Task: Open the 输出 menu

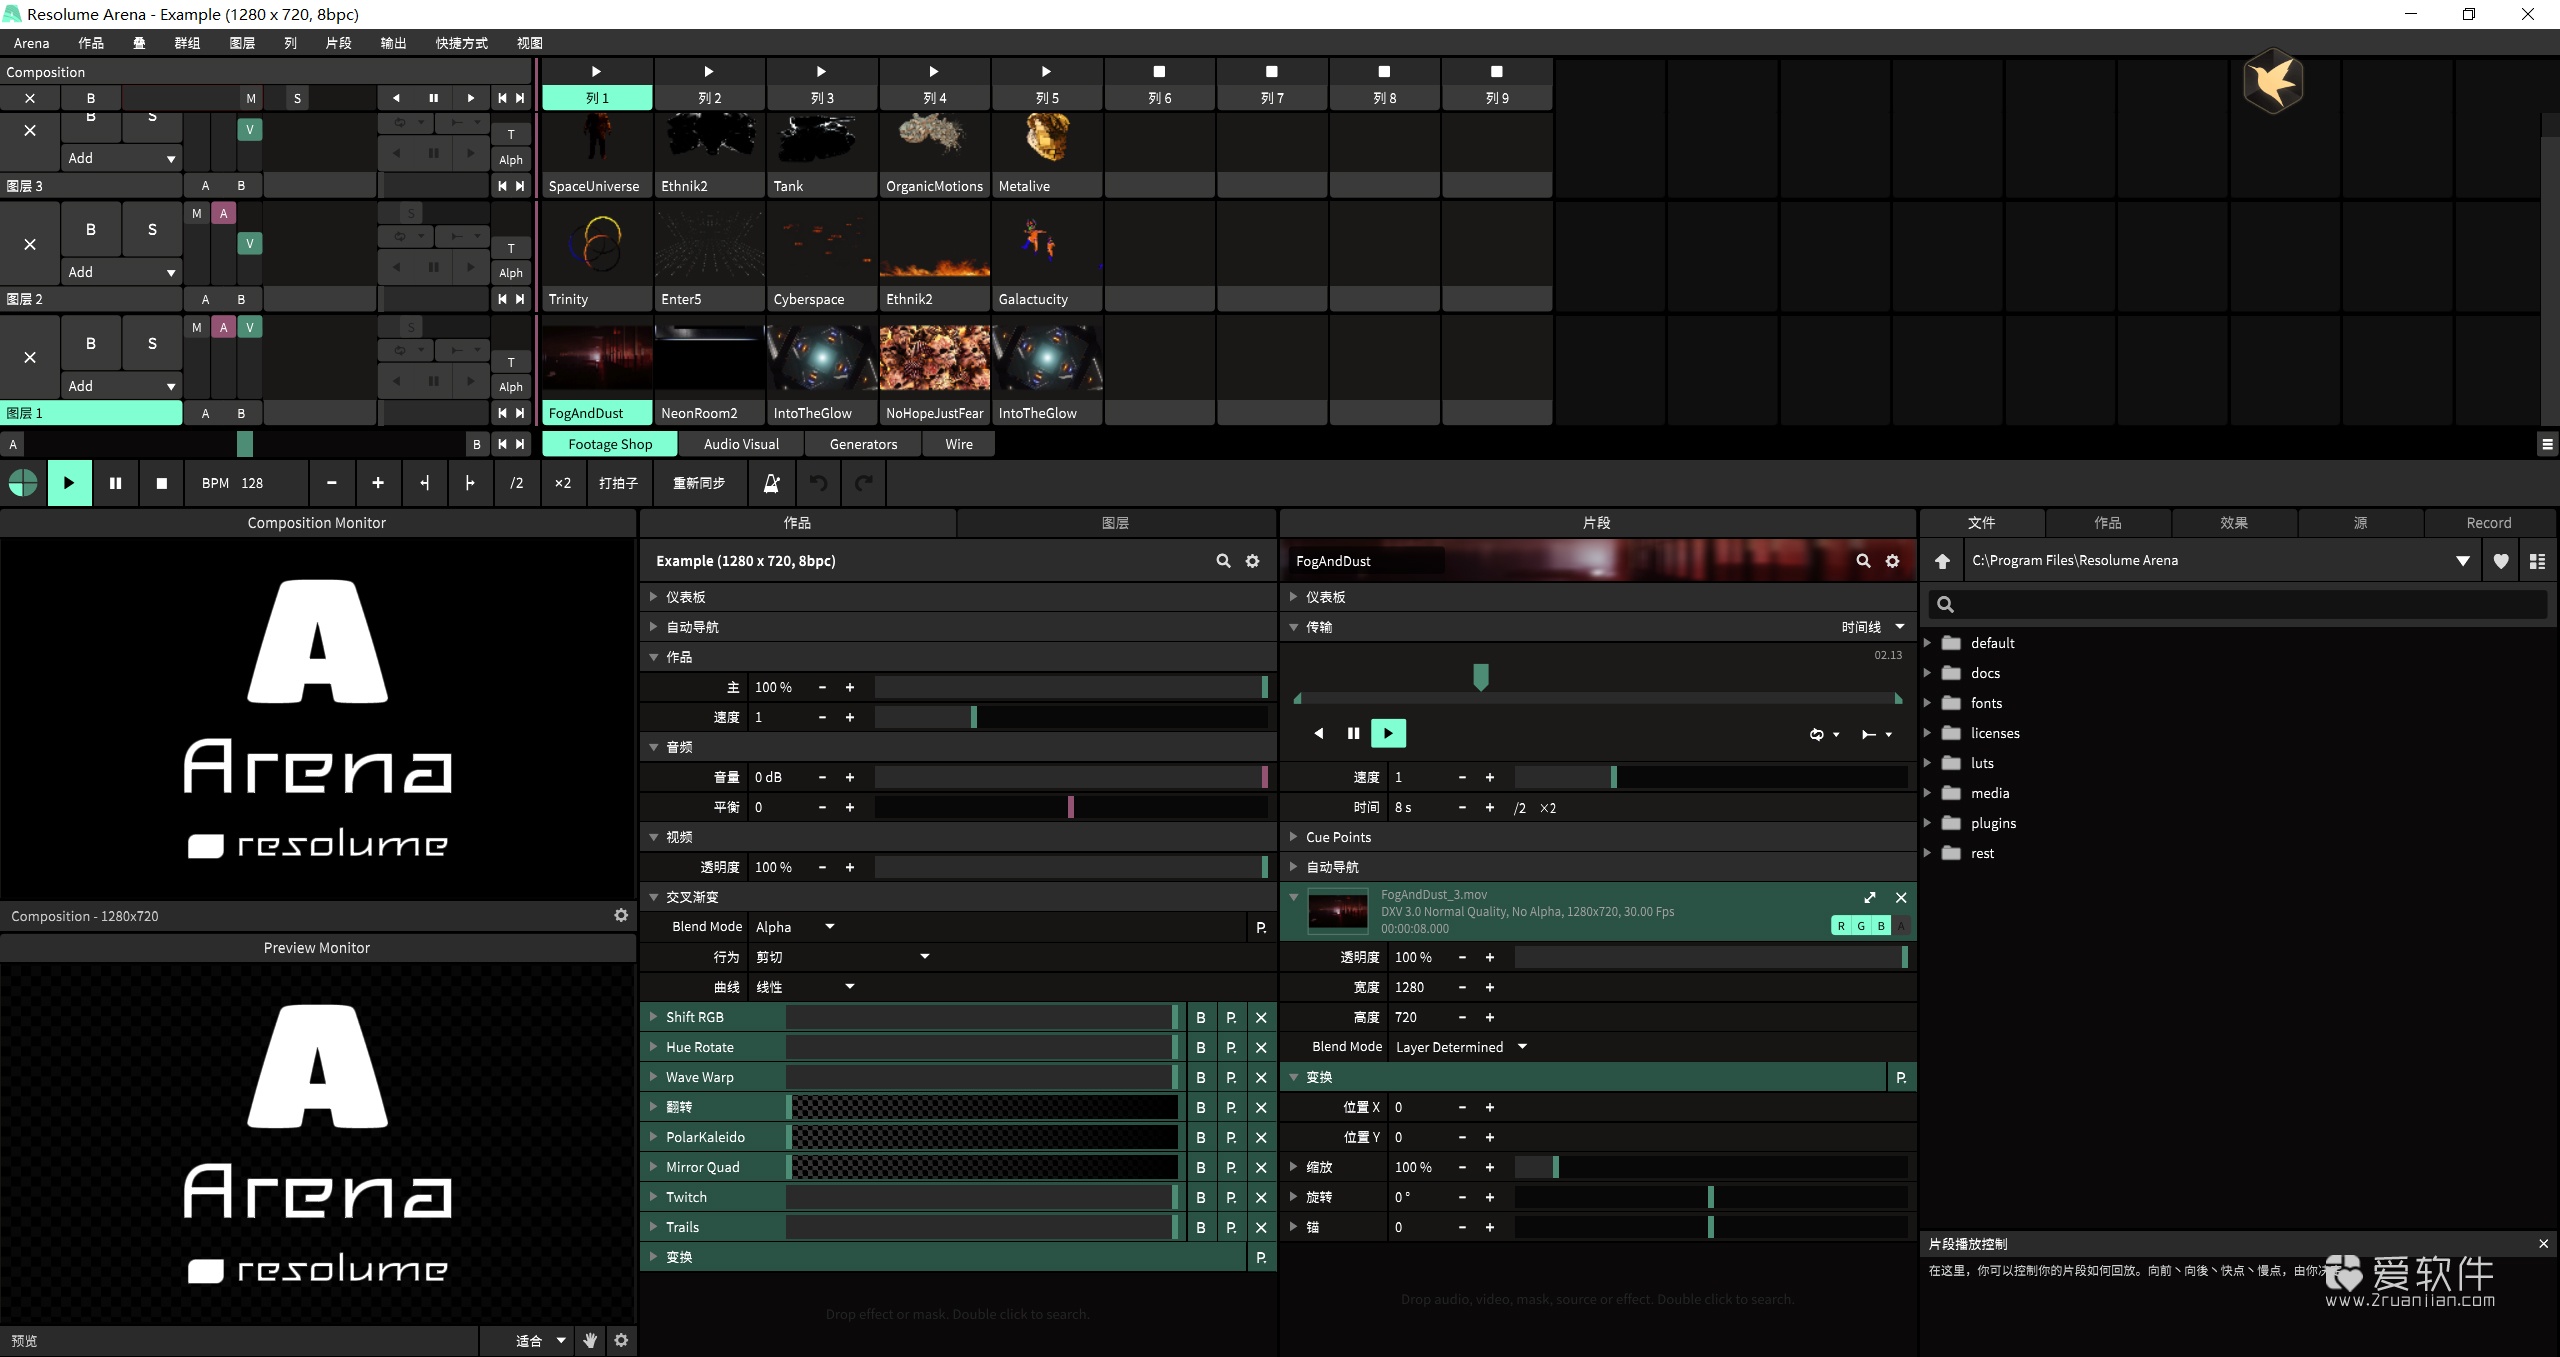Action: click(392, 43)
